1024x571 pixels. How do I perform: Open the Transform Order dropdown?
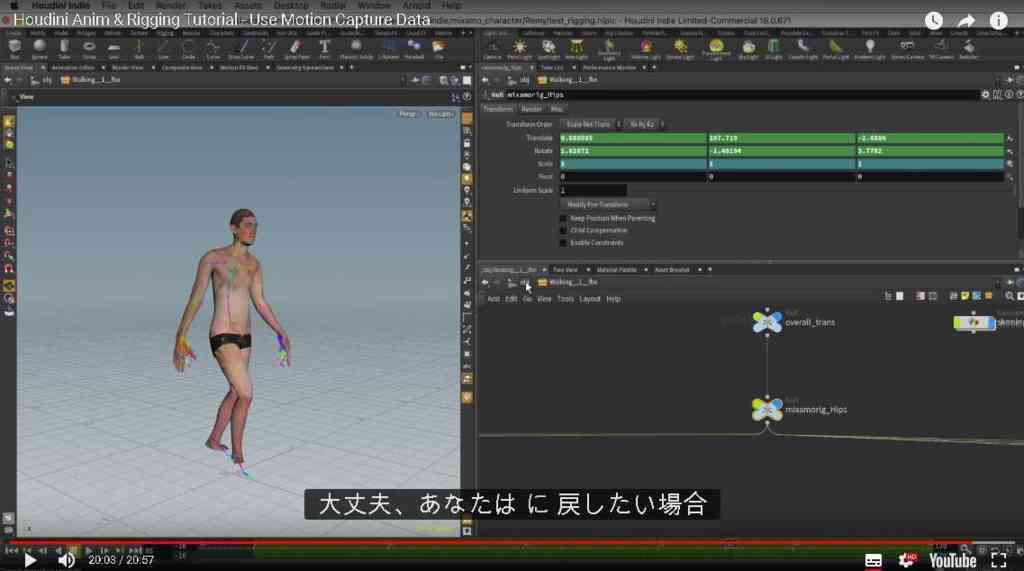pos(590,124)
